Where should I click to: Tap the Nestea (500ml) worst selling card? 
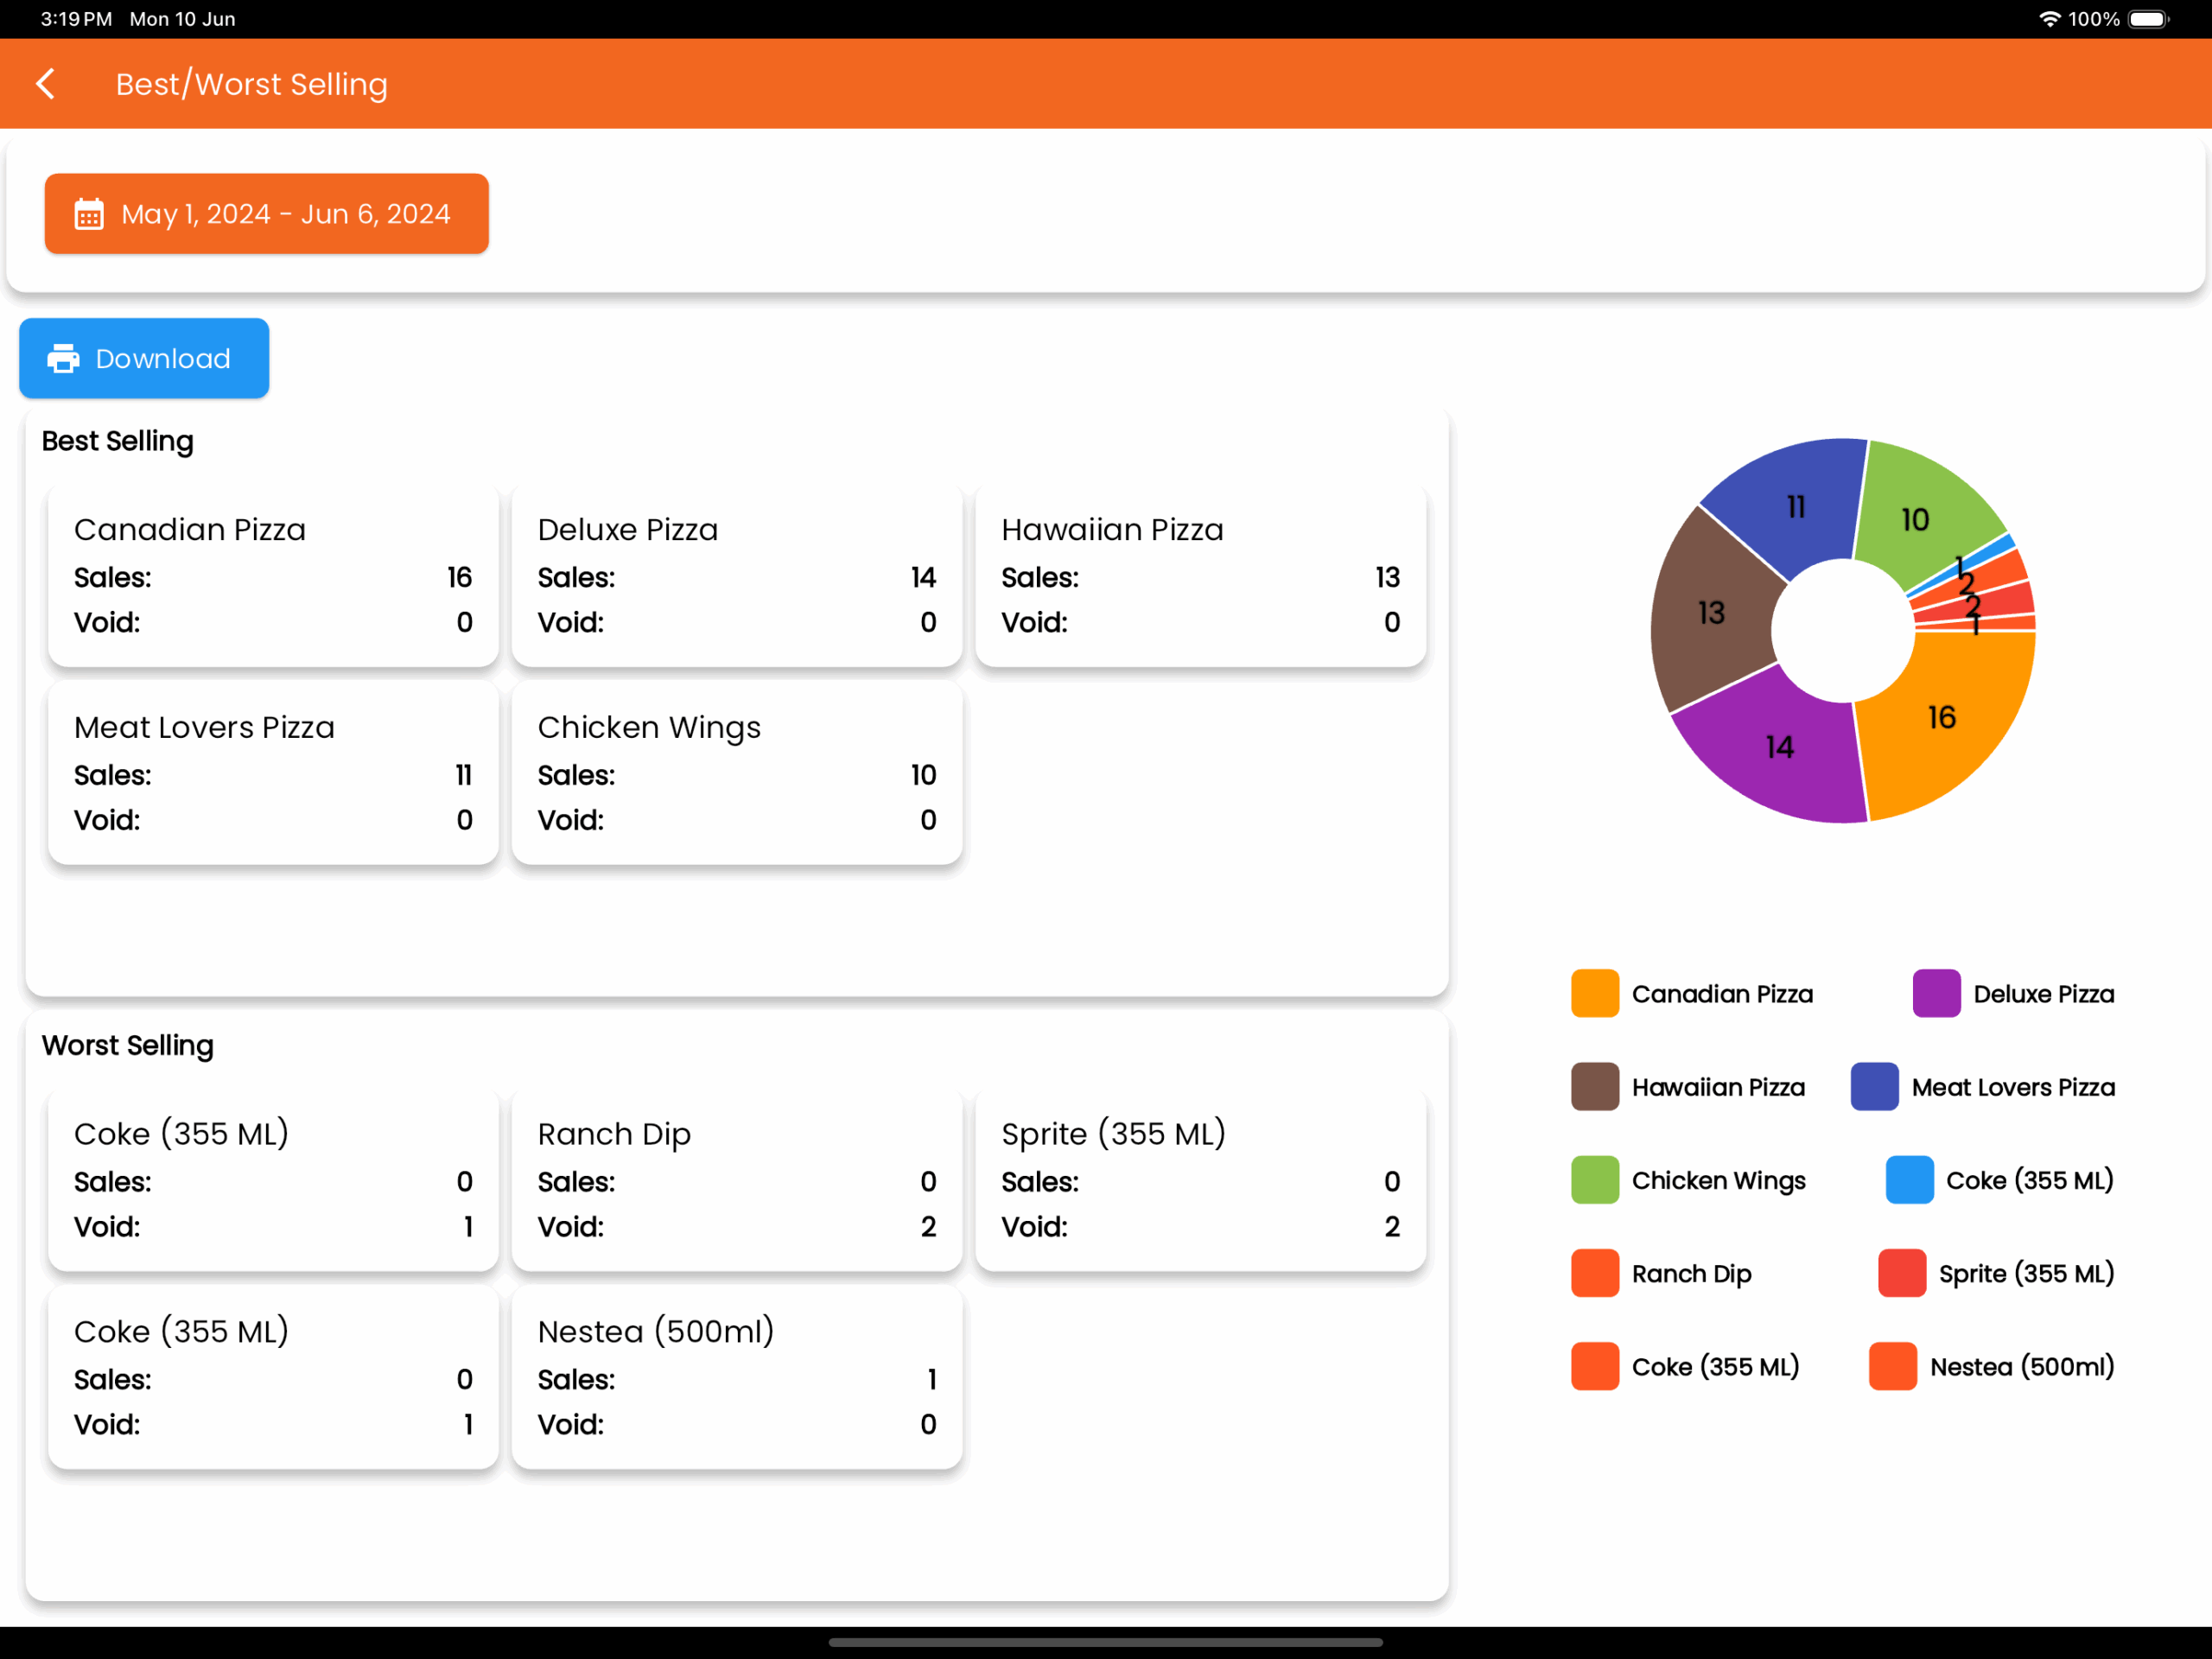(736, 1378)
